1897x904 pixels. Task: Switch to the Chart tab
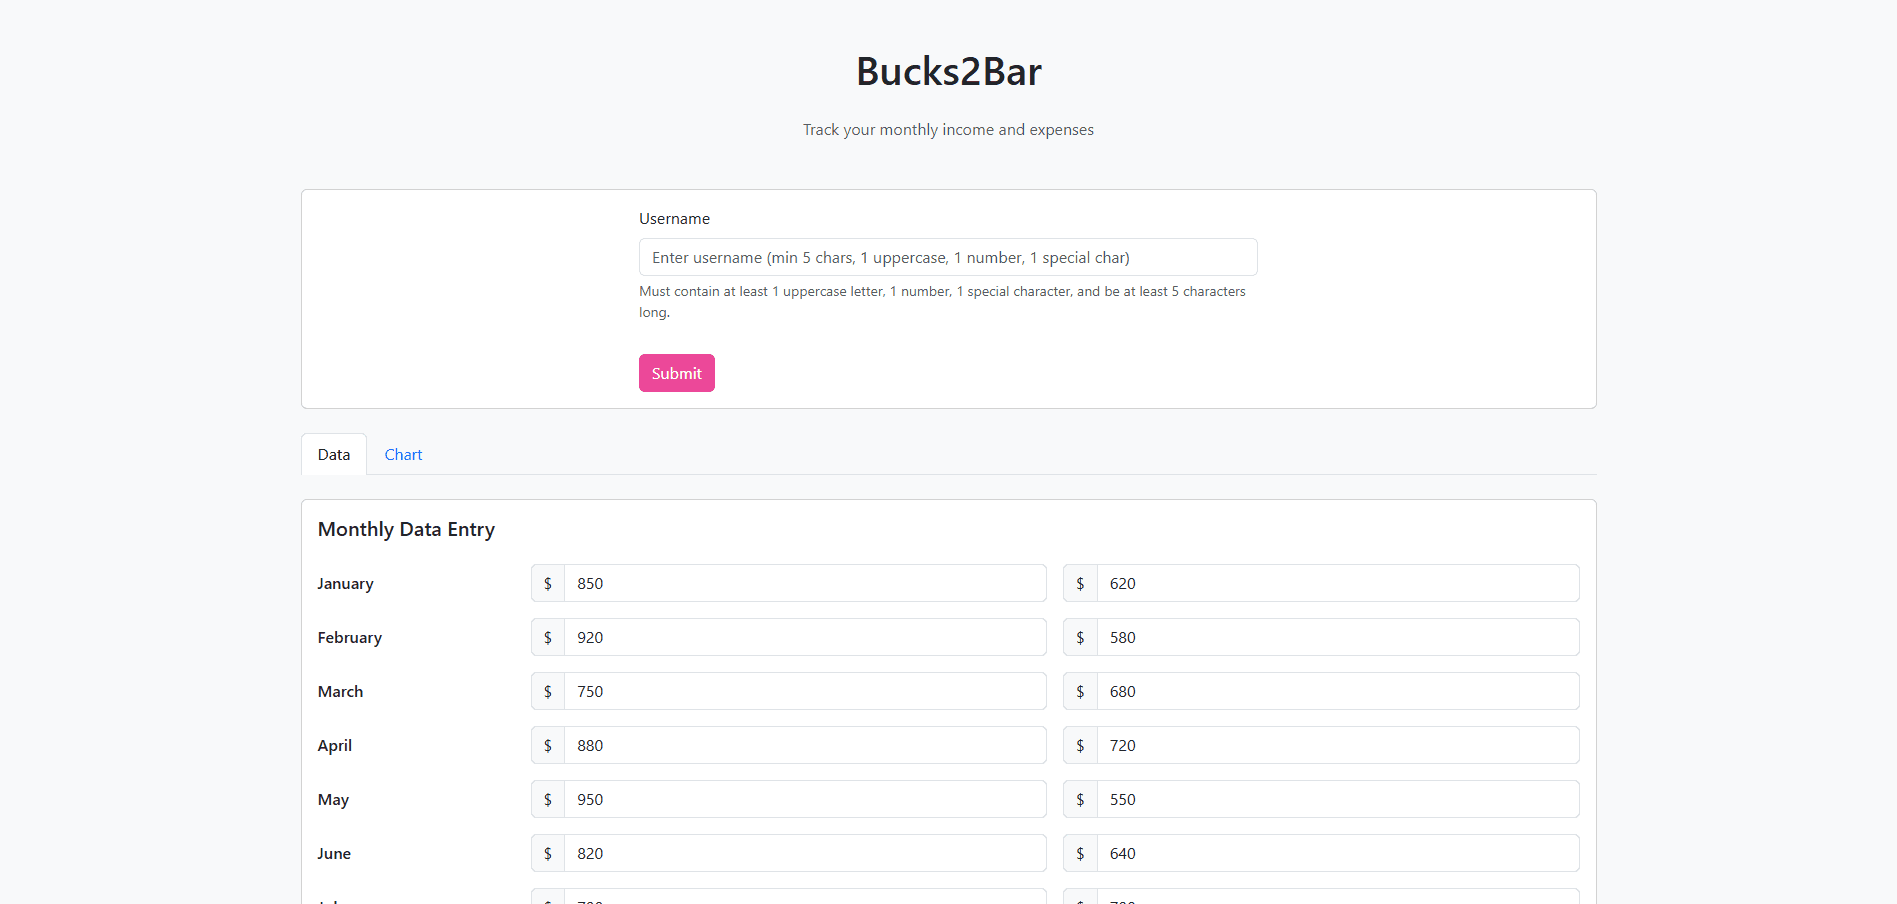click(x=403, y=455)
